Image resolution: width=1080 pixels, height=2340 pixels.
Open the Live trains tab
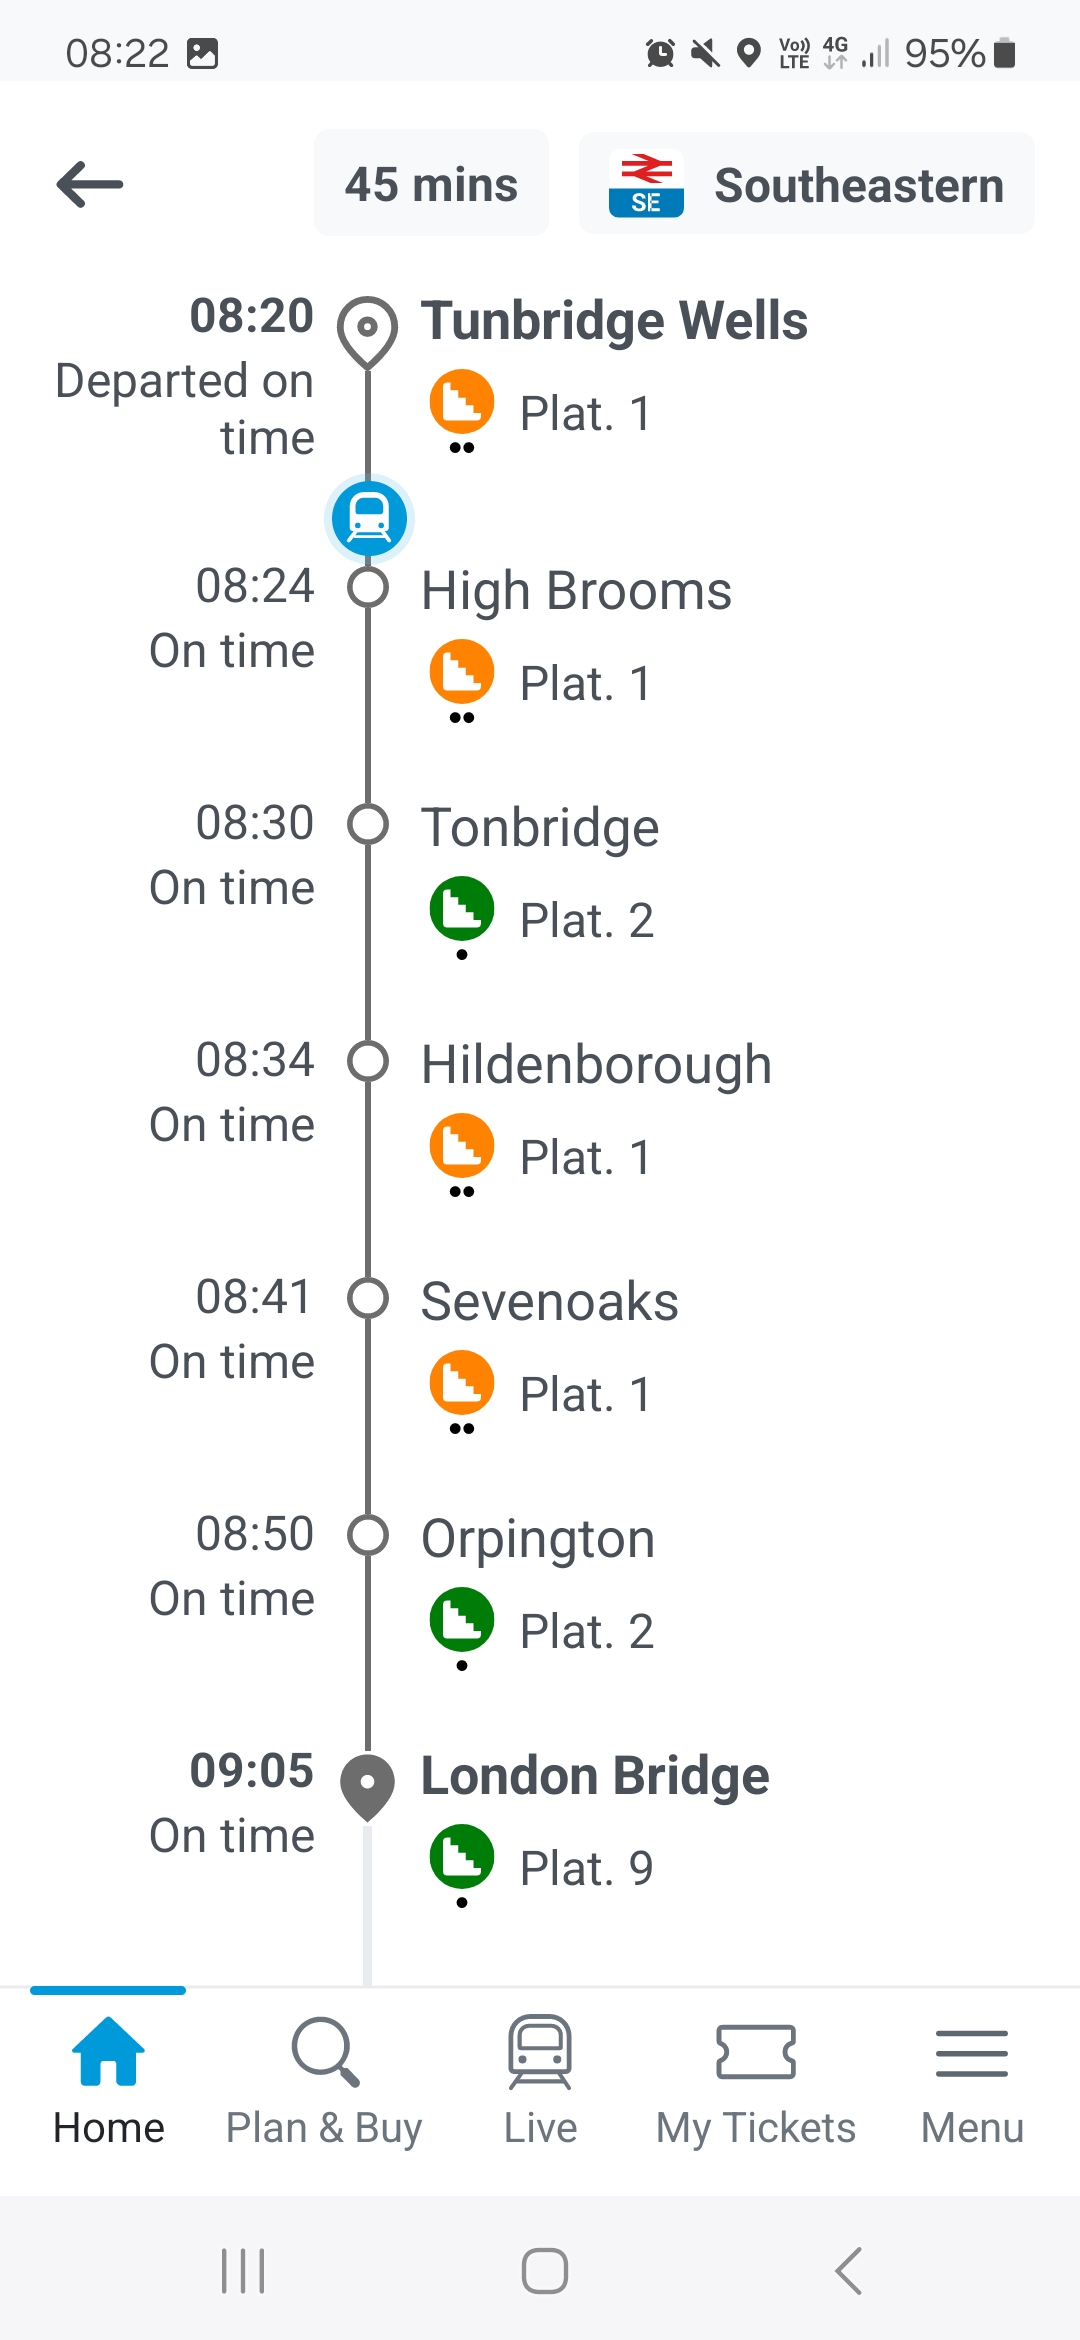coord(540,2080)
